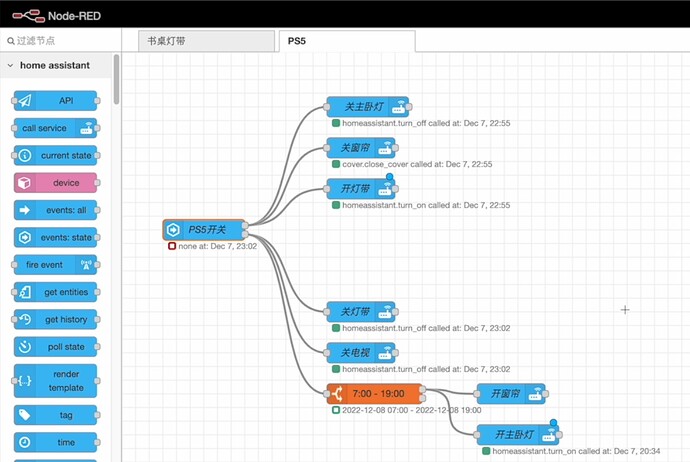Click the palette vertical scrollbar
This screenshot has height=462, width=690.
(x=117, y=80)
